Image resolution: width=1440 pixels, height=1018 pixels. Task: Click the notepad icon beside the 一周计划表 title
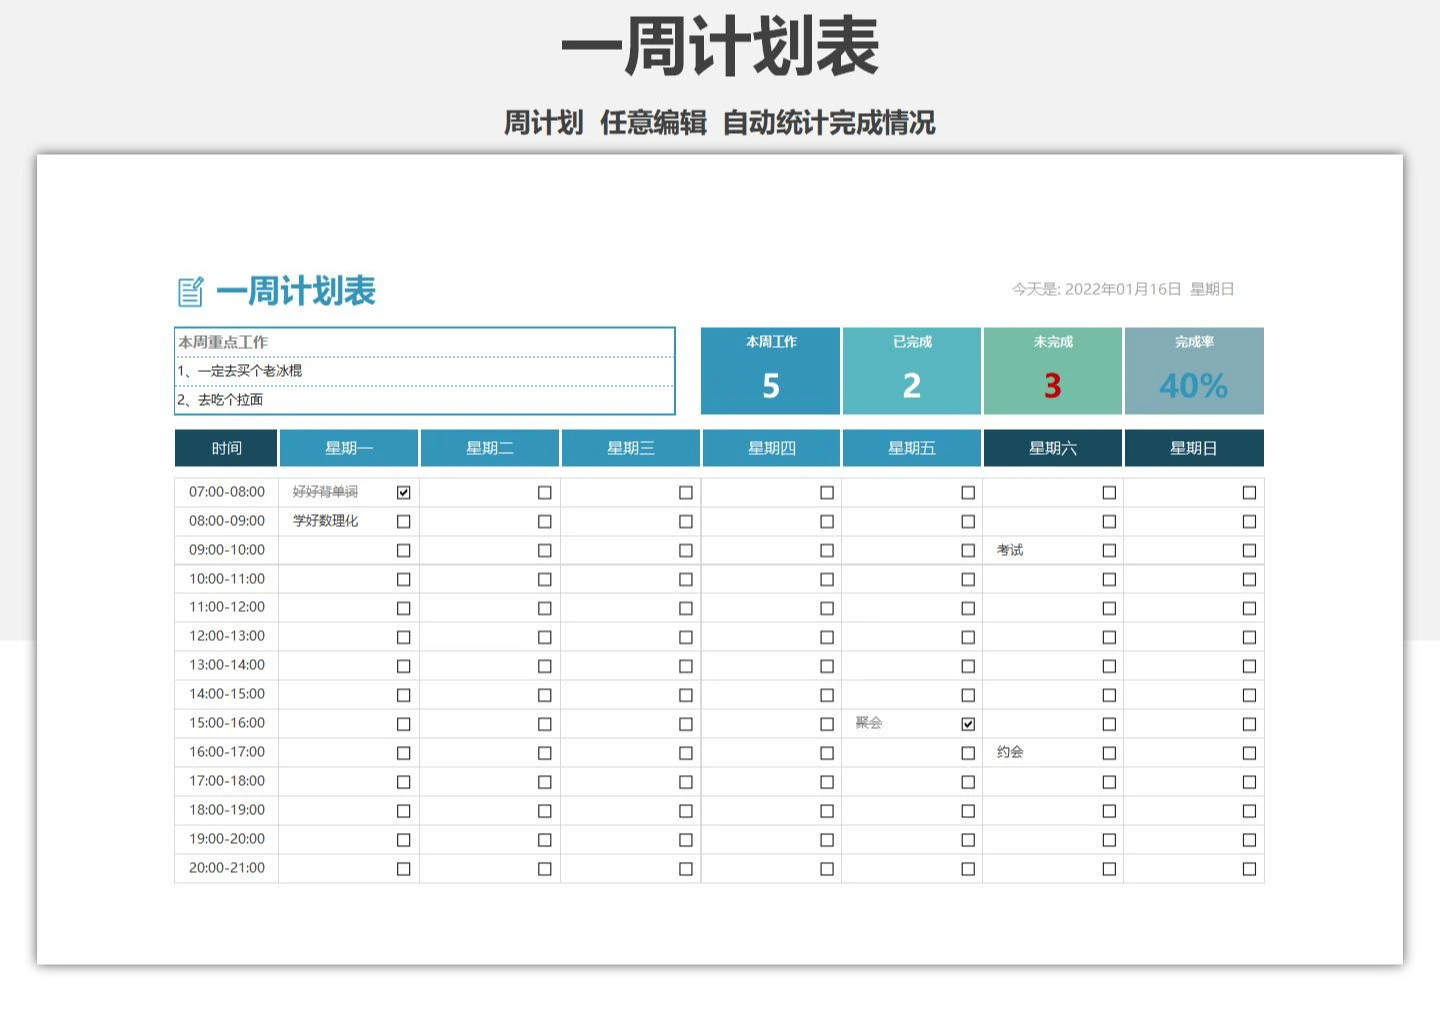[x=190, y=292]
